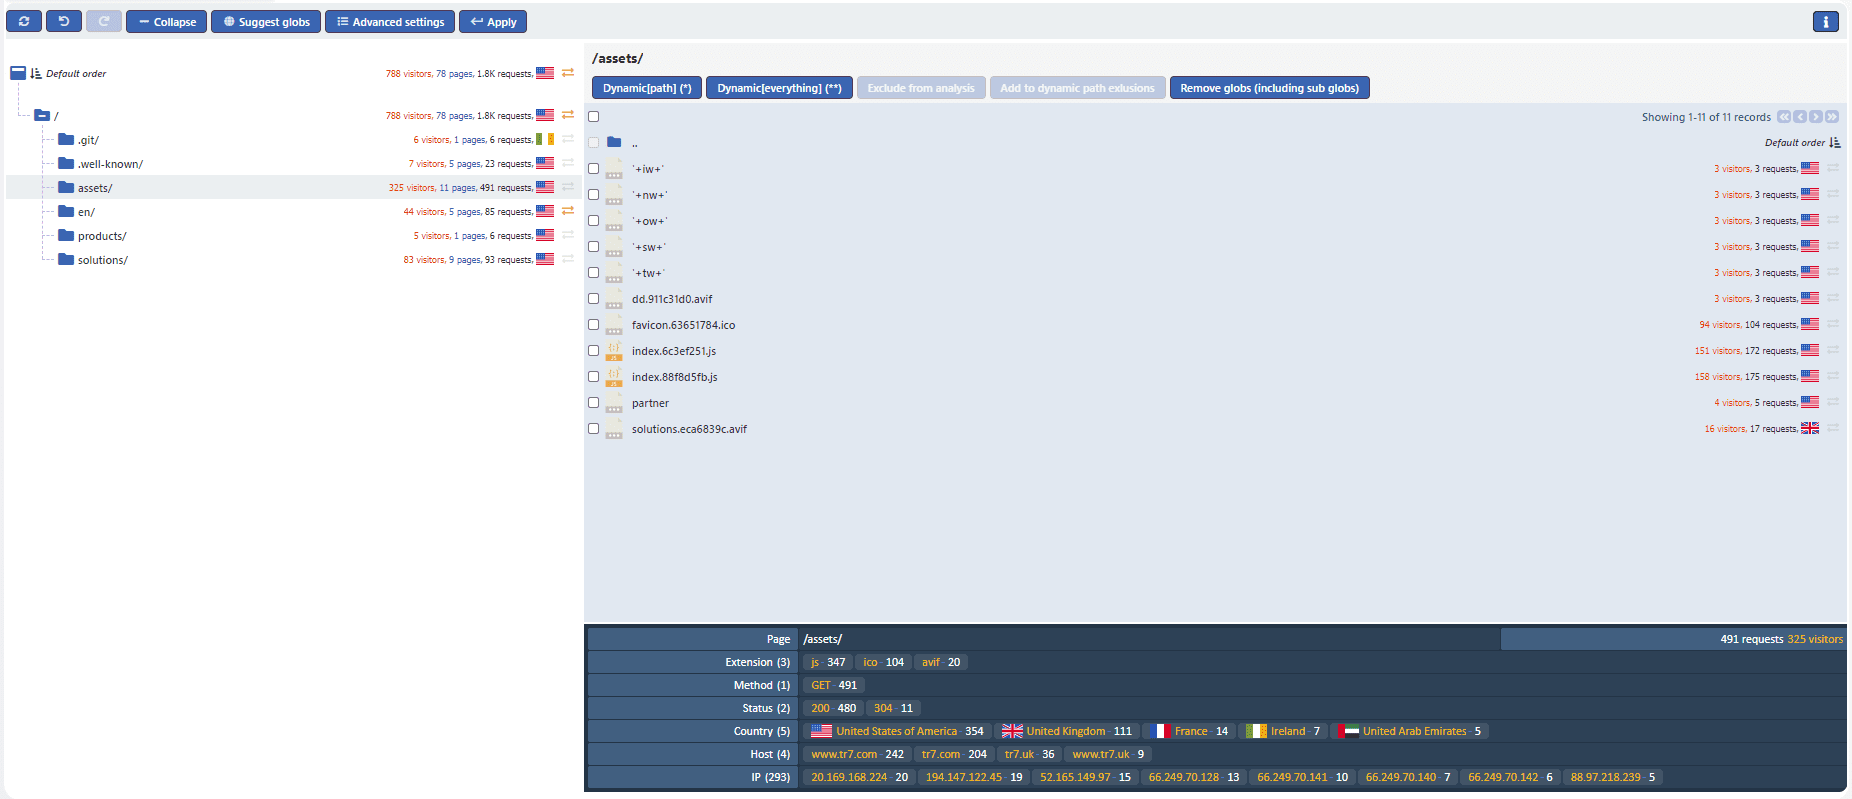This screenshot has height=799, width=1852.
Task: Click the orange swap arrows on 'en/' row
Action: point(568,211)
